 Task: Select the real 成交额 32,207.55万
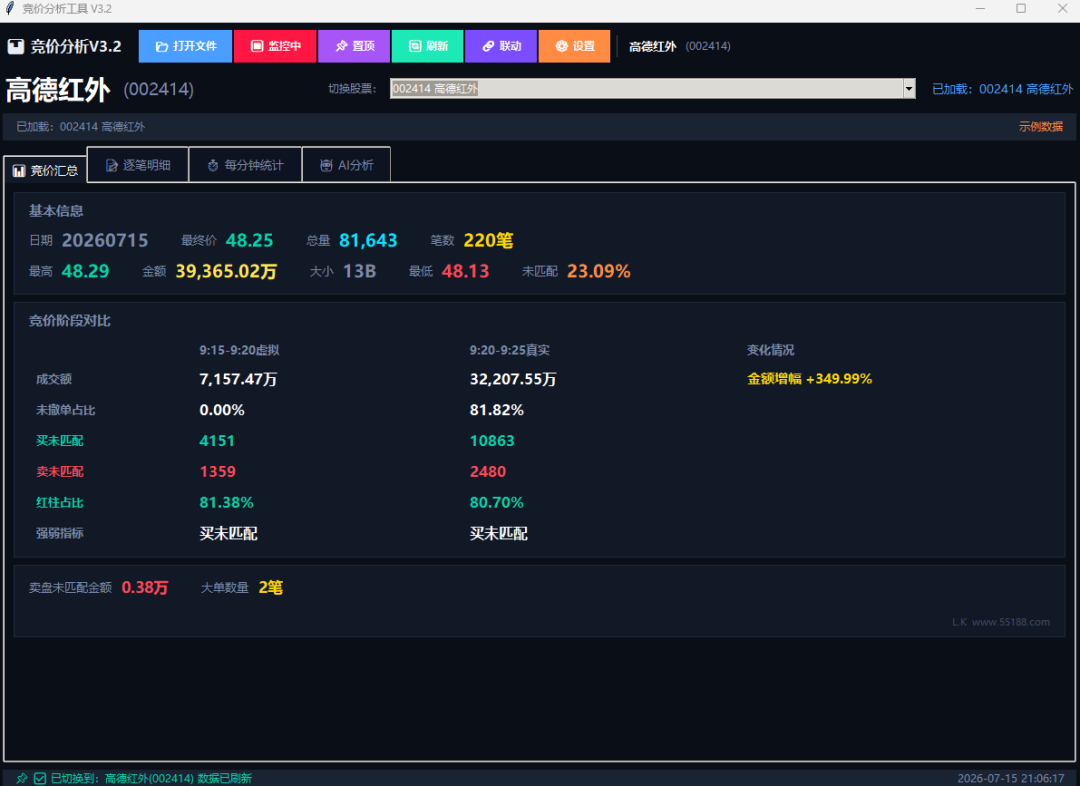pos(513,379)
